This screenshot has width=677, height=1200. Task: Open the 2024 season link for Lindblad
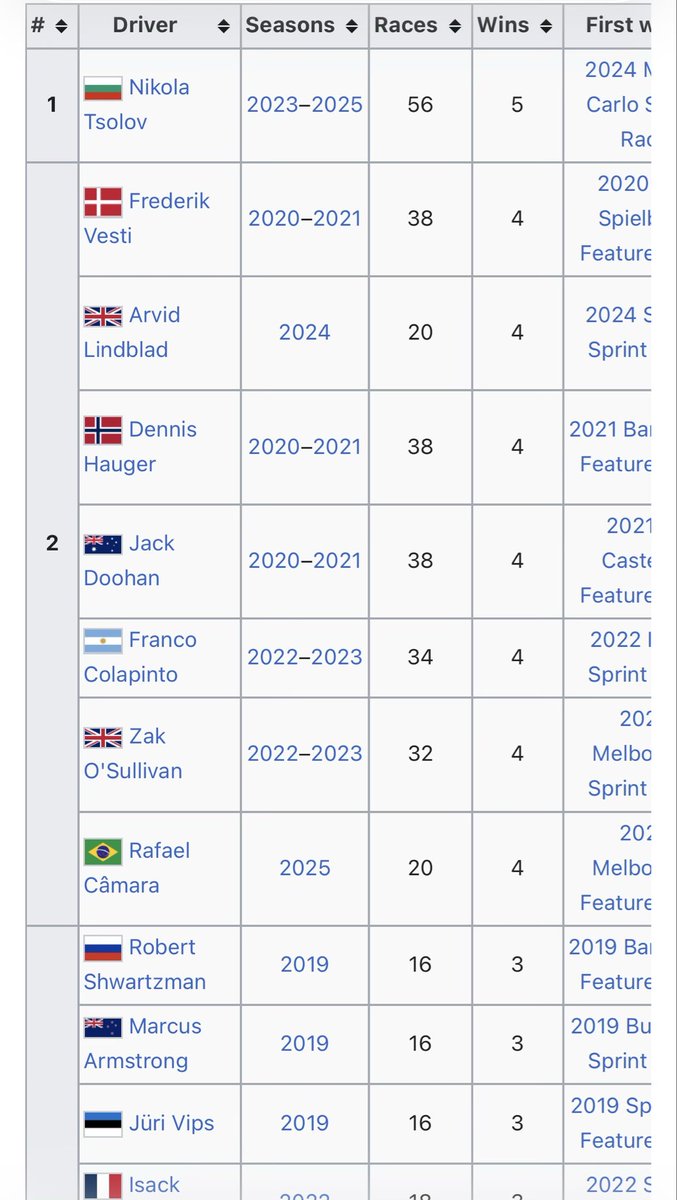[x=305, y=333]
